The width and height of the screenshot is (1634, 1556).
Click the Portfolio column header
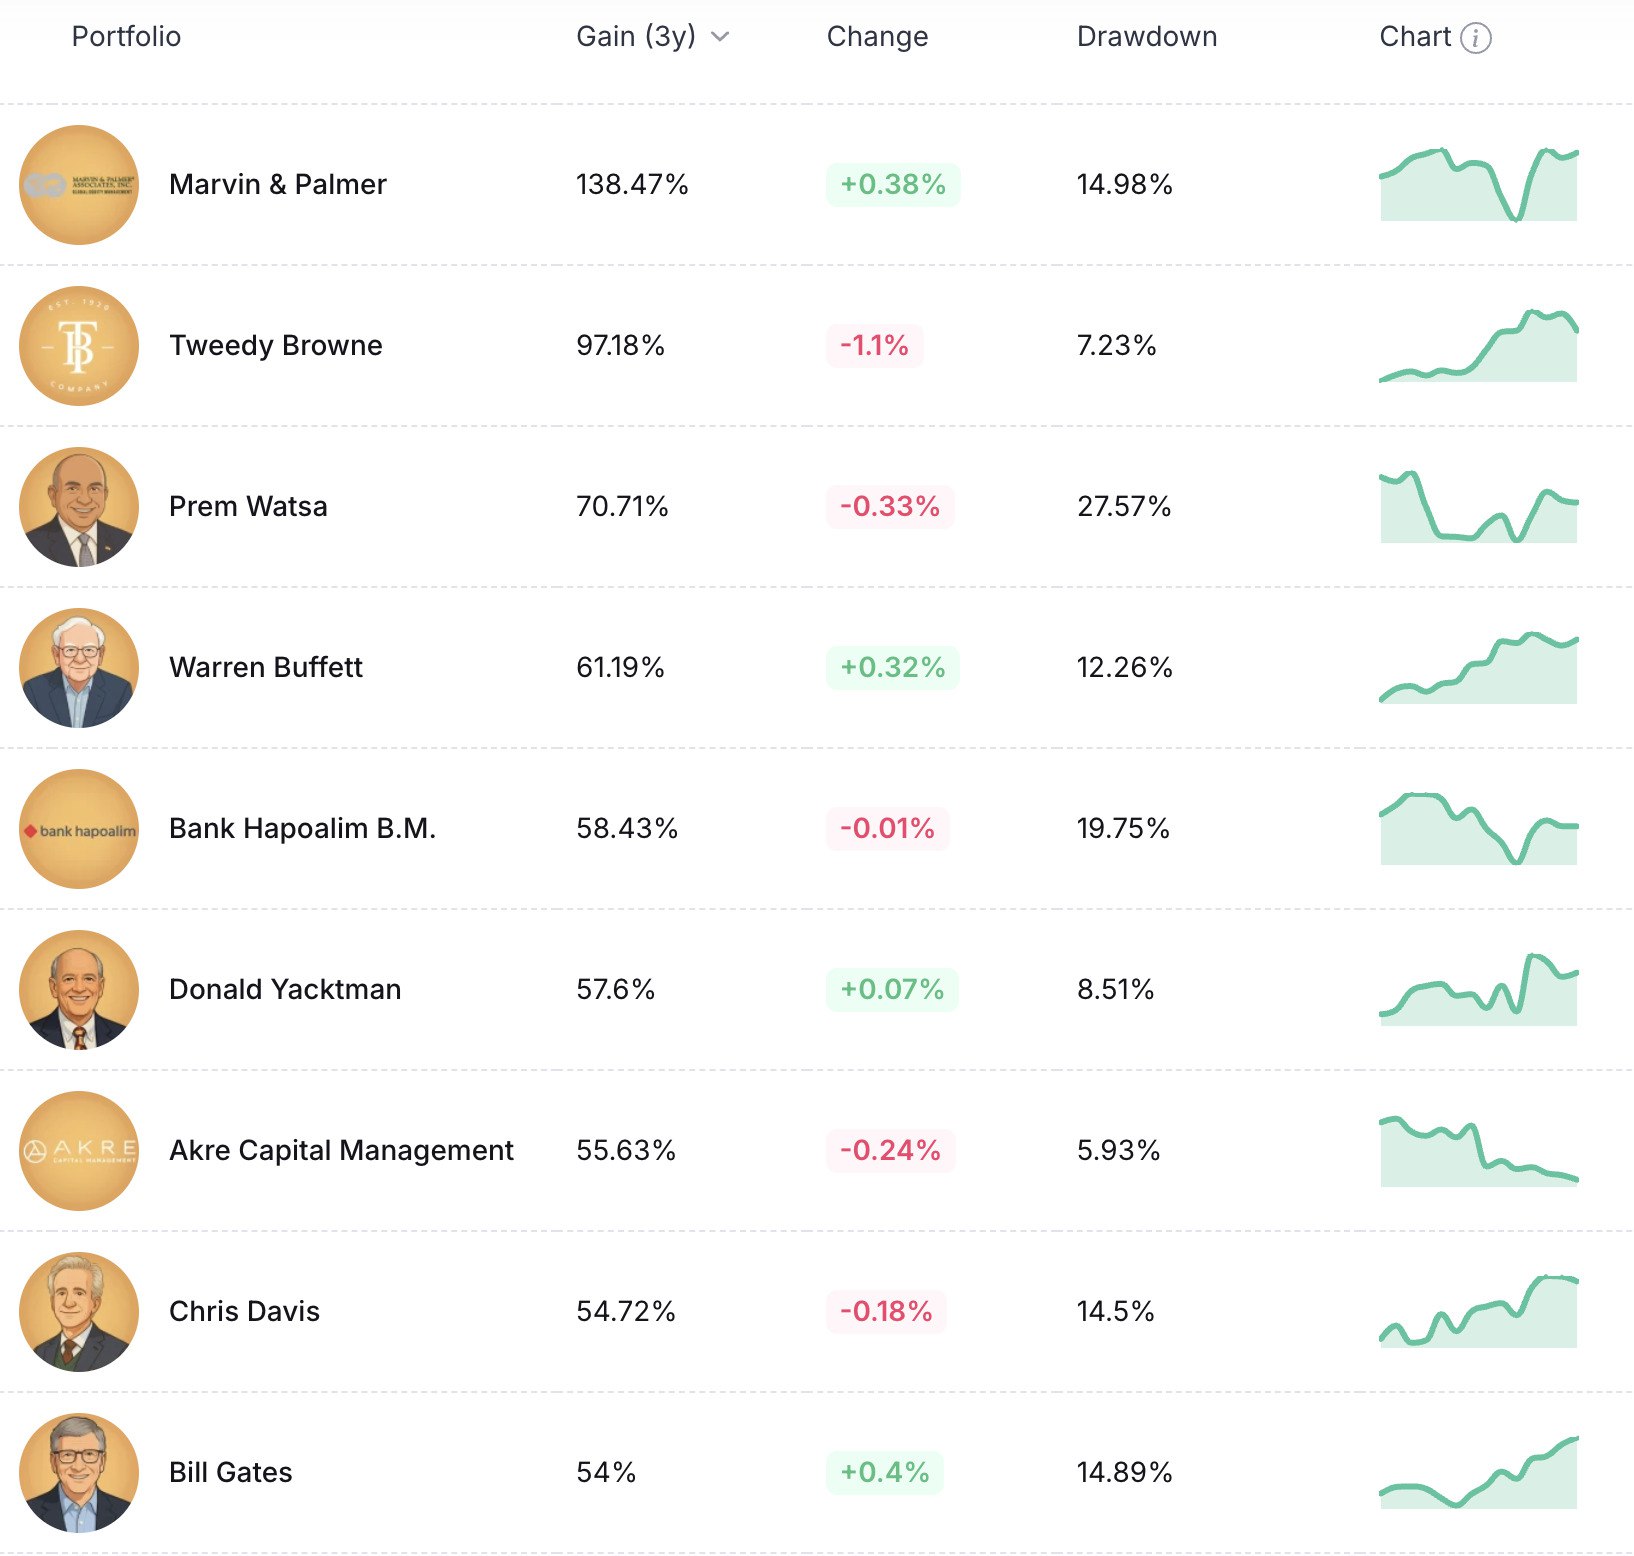(126, 37)
